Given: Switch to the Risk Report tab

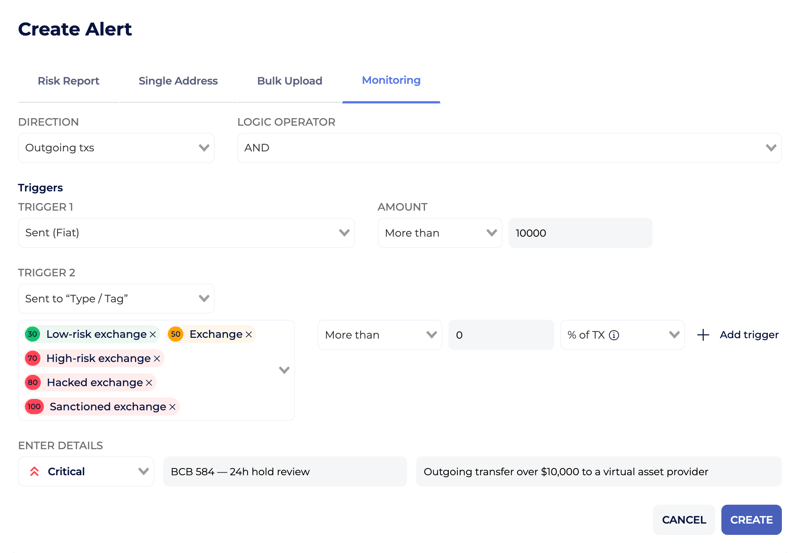Looking at the screenshot, I should click(68, 81).
